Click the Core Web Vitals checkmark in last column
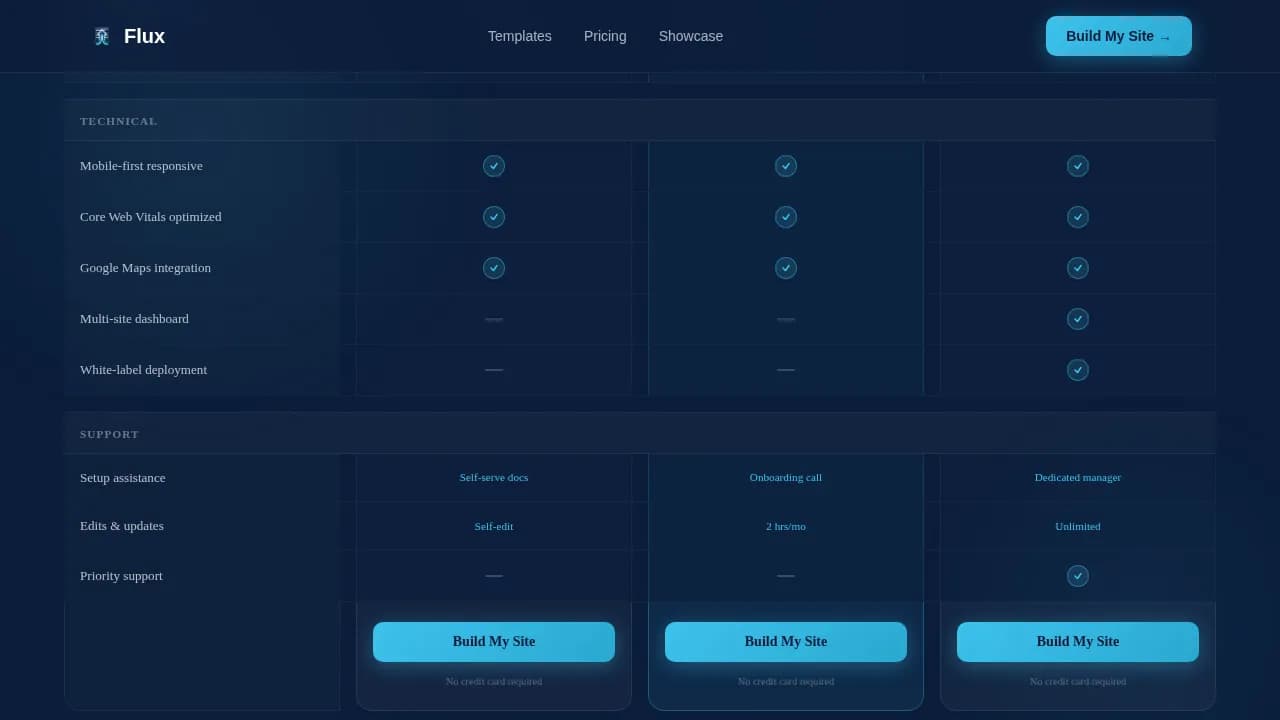The height and width of the screenshot is (720, 1280). [1077, 217]
